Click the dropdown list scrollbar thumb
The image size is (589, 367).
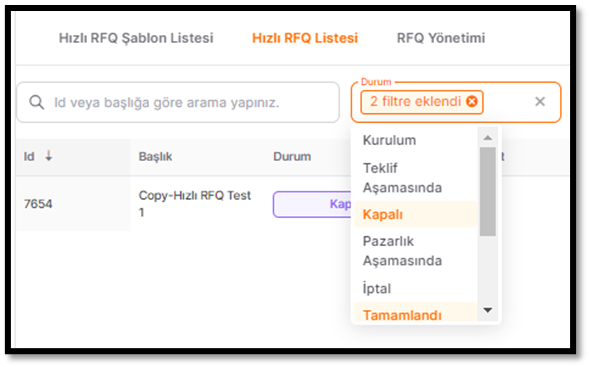pos(488,192)
